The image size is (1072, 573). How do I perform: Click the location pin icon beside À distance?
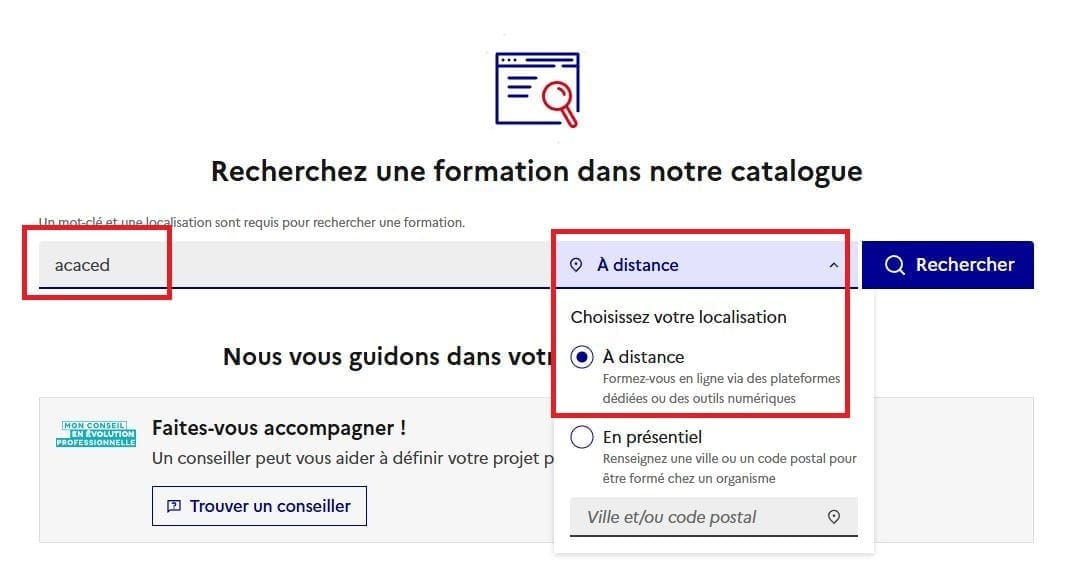pyautogui.click(x=575, y=265)
